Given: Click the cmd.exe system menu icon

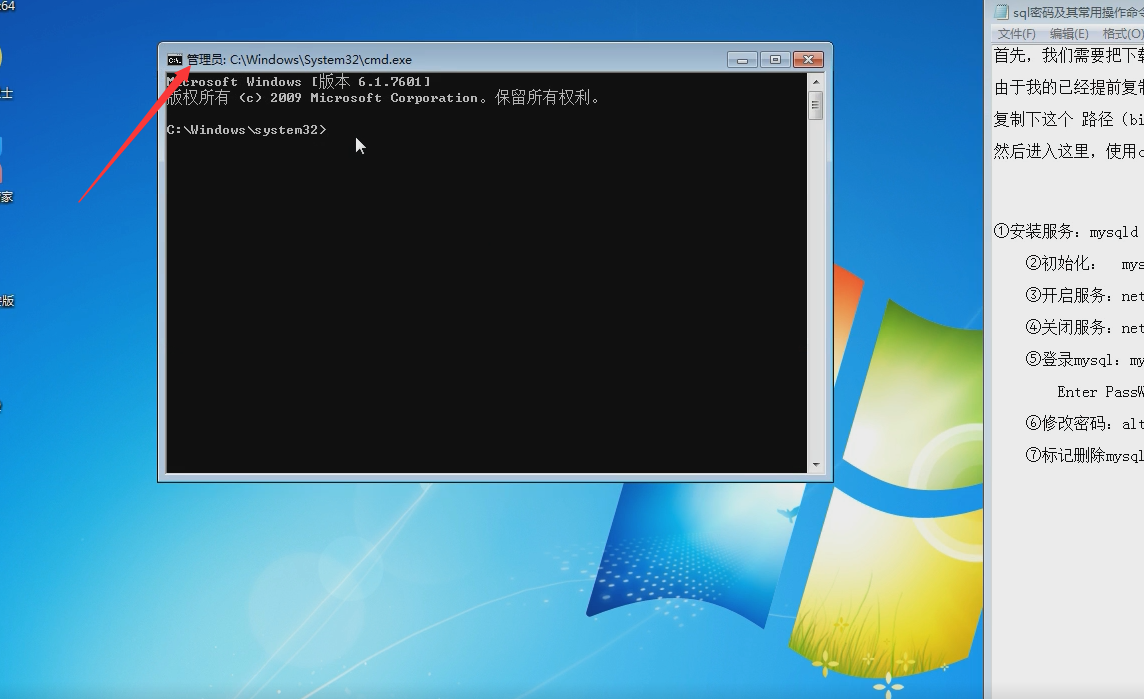Looking at the screenshot, I should click(x=174, y=60).
